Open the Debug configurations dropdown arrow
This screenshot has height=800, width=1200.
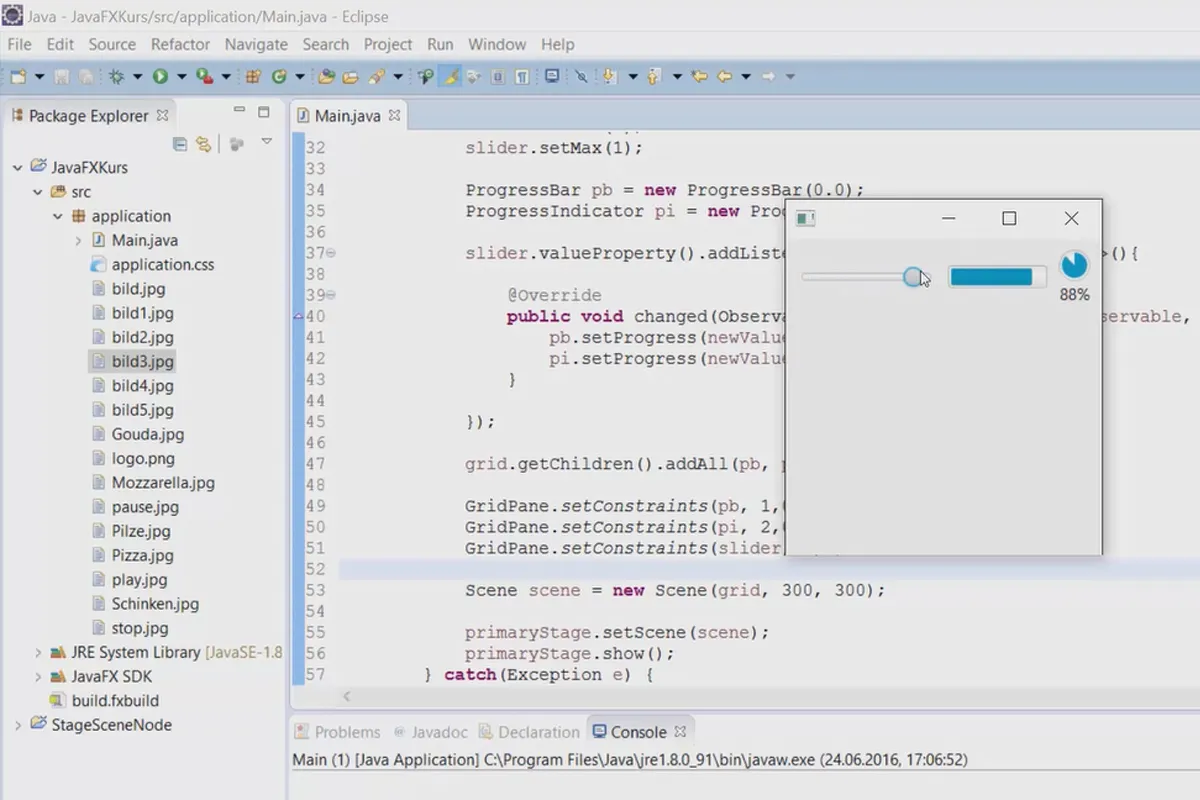point(137,76)
